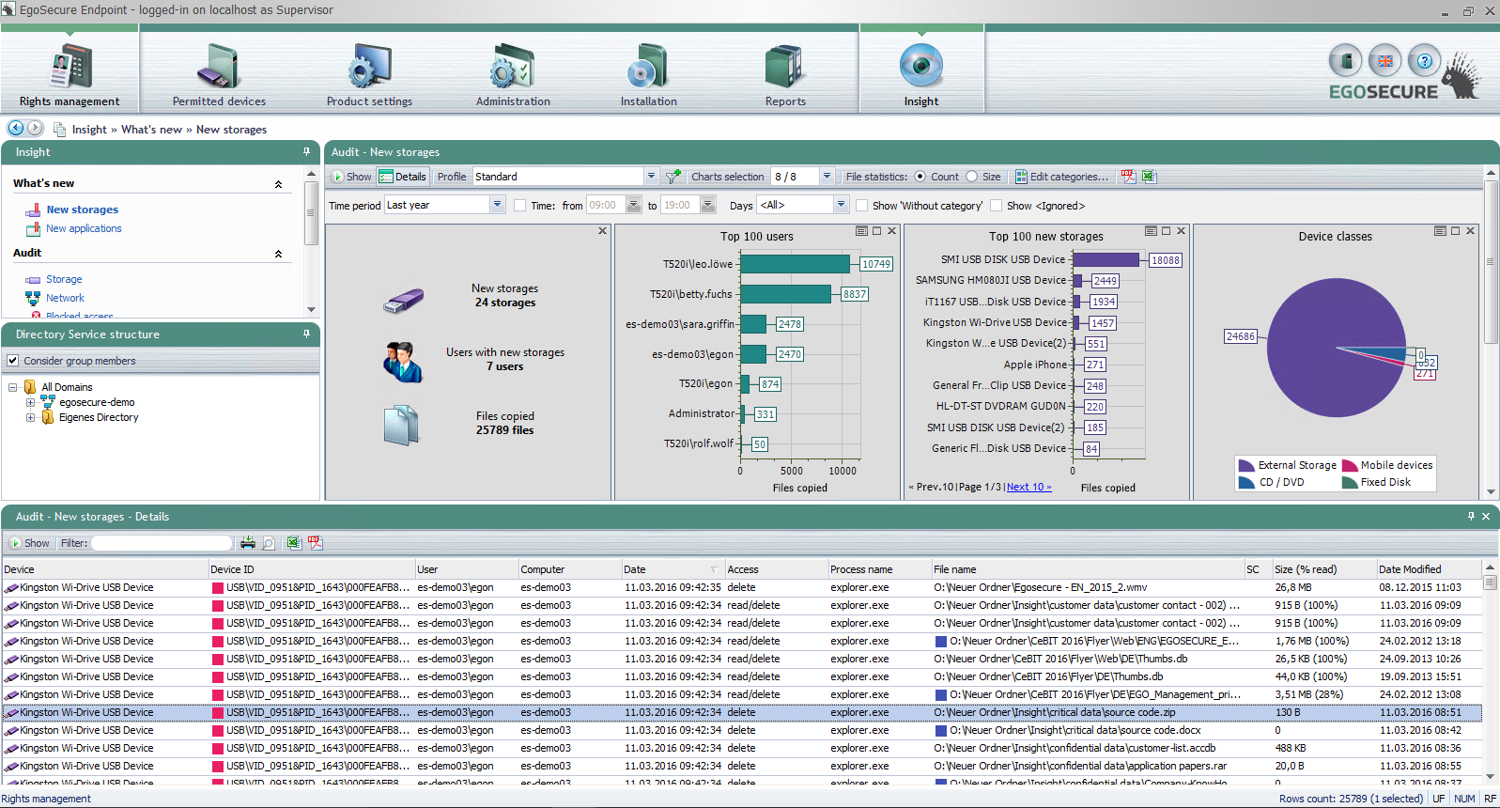Pin the Insight panel
This screenshot has width=1500, height=808.
pyautogui.click(x=307, y=152)
